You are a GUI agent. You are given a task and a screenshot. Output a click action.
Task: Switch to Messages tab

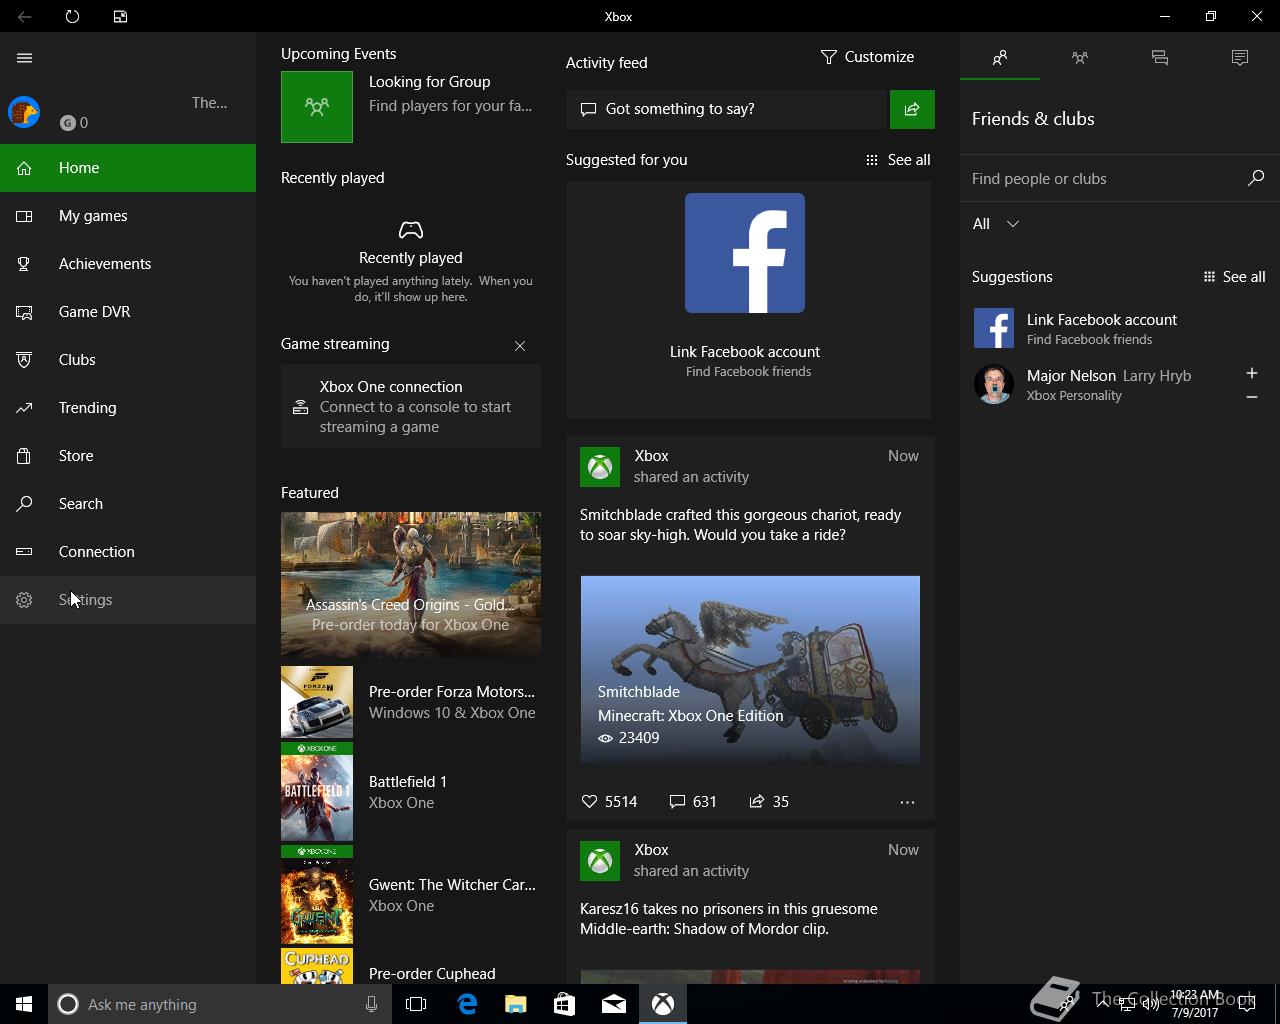[1160, 57]
